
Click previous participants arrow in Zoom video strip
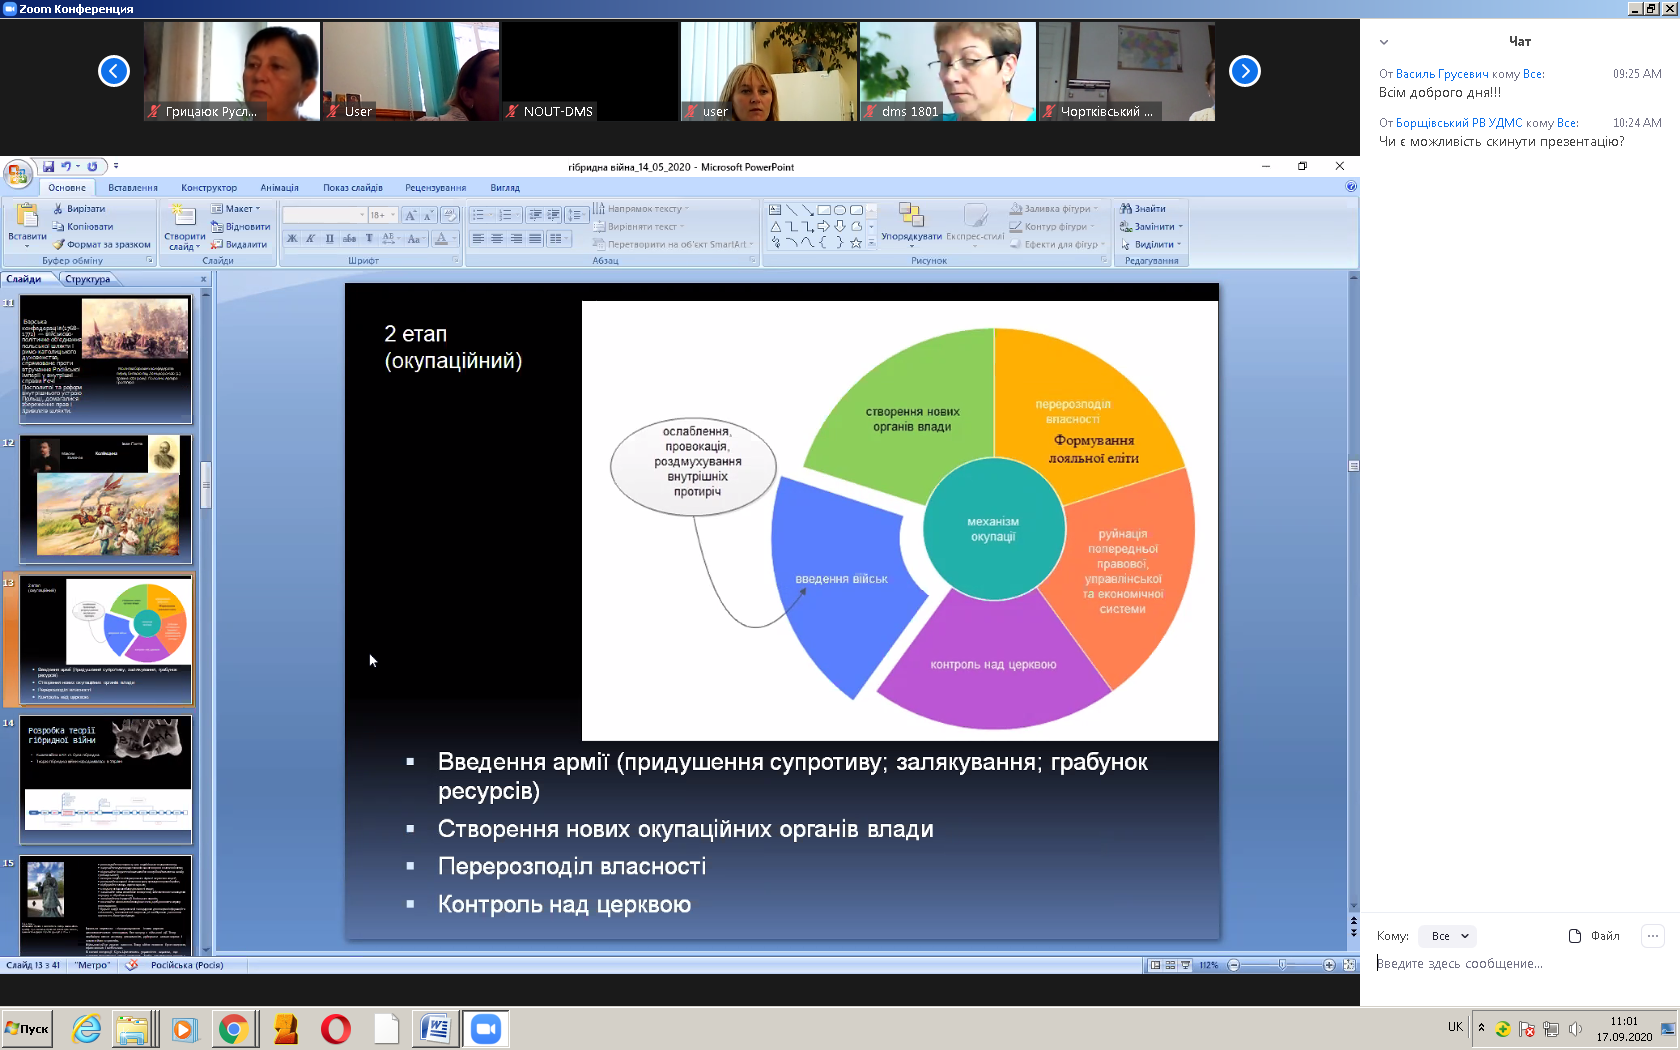tap(114, 71)
